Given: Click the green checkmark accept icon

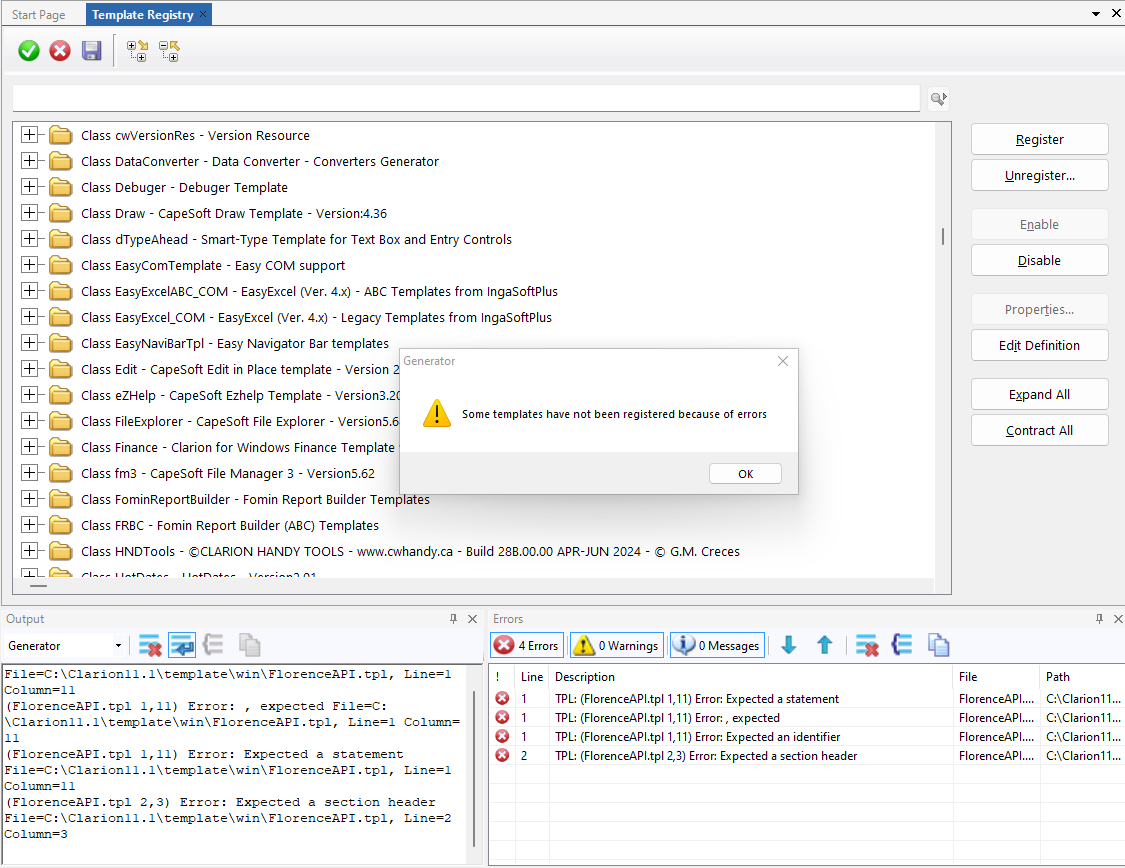Looking at the screenshot, I should pyautogui.click(x=29, y=51).
